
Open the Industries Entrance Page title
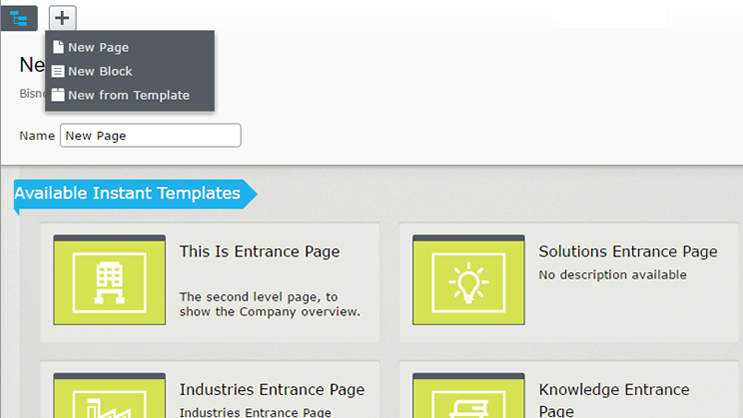tap(272, 390)
